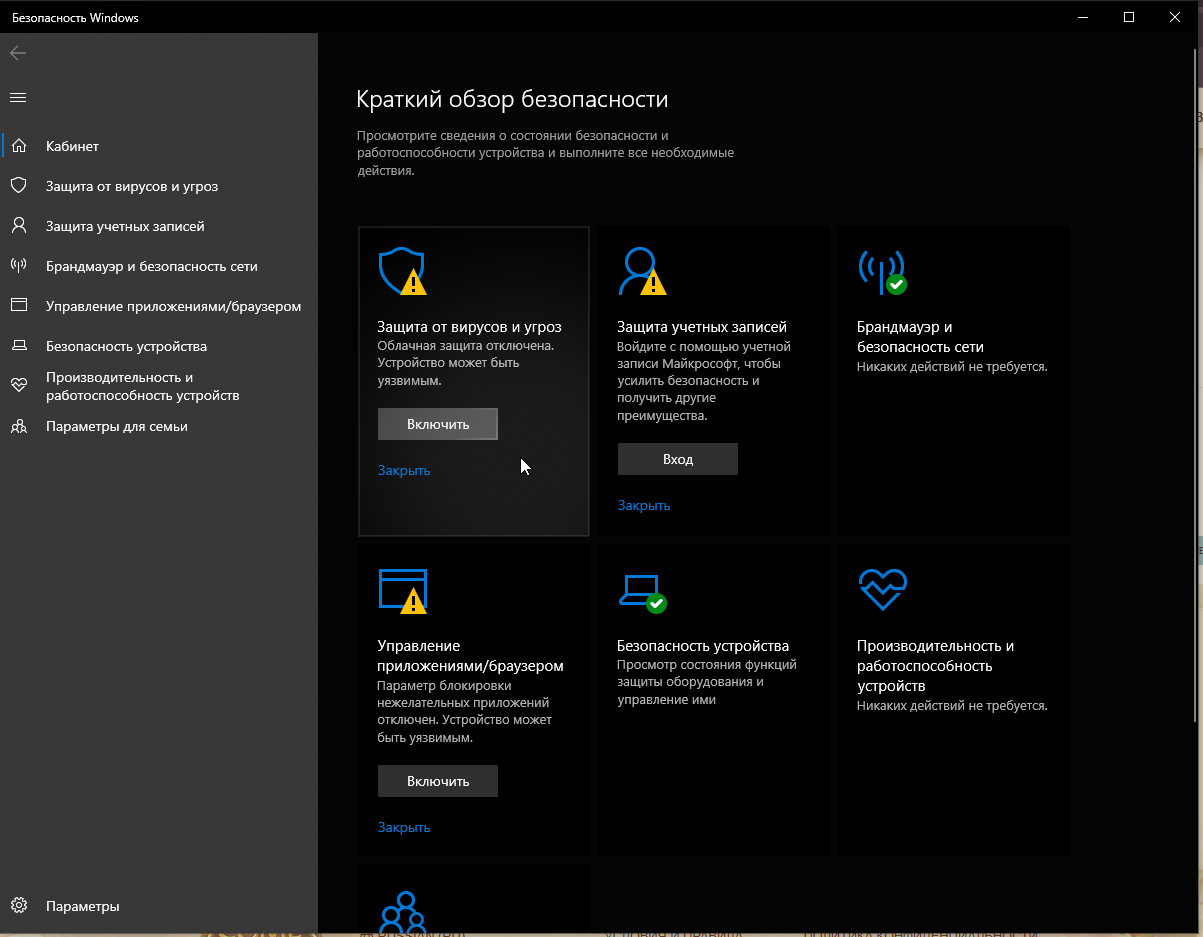This screenshot has height=937, width=1203.
Task: Click Управление приложениями/браузером tile title
Action: (x=470, y=656)
